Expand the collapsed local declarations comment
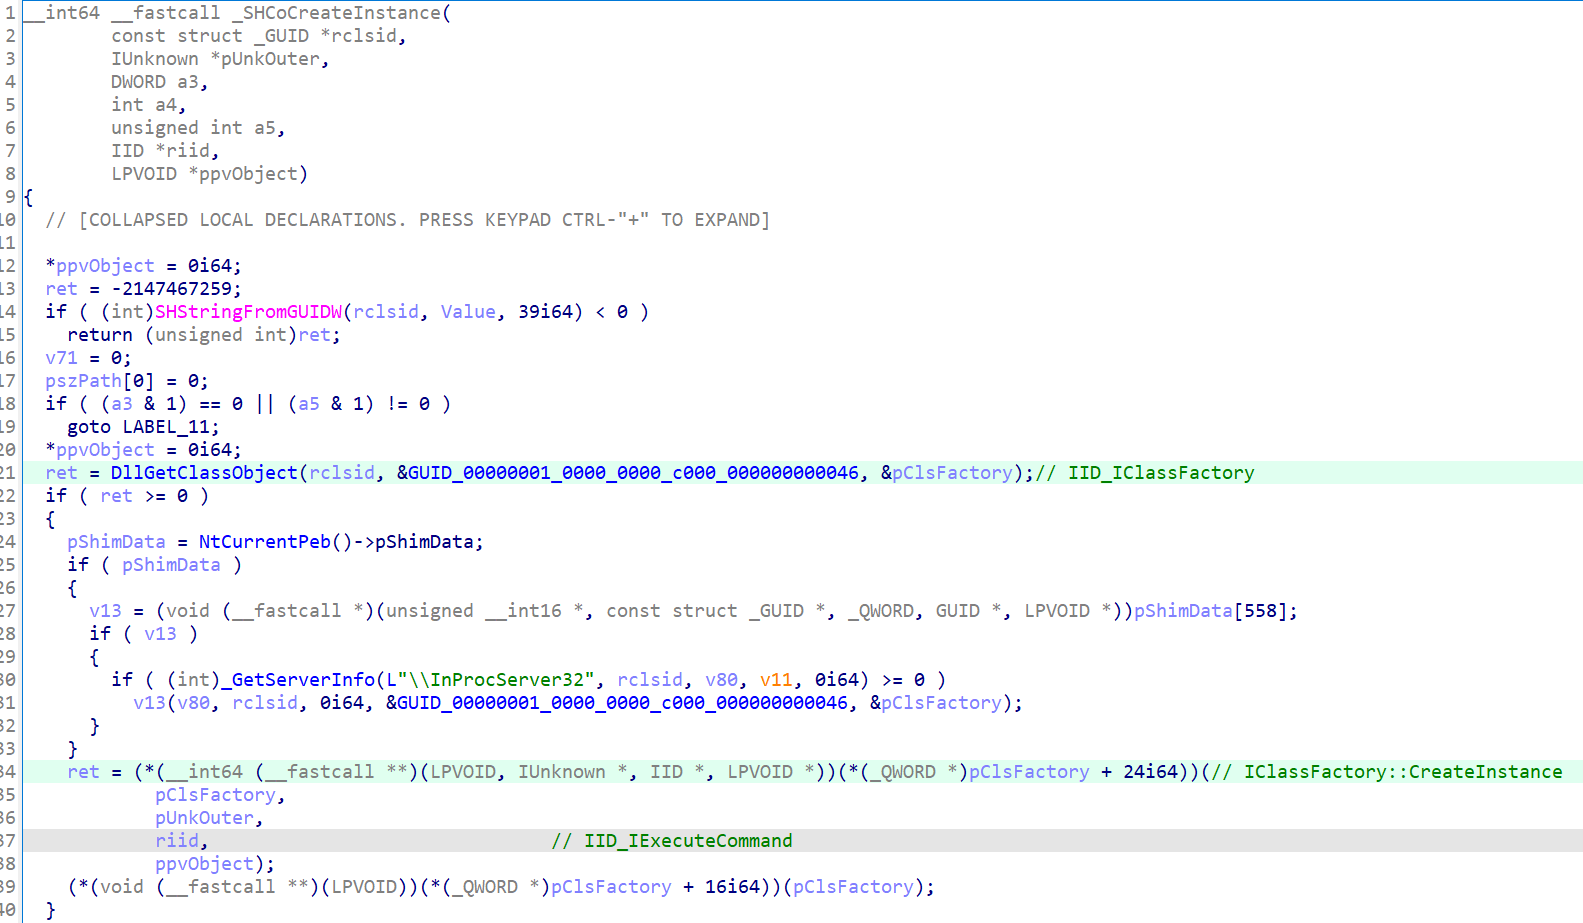Image resolution: width=1583 pixels, height=923 pixels. pos(407,220)
